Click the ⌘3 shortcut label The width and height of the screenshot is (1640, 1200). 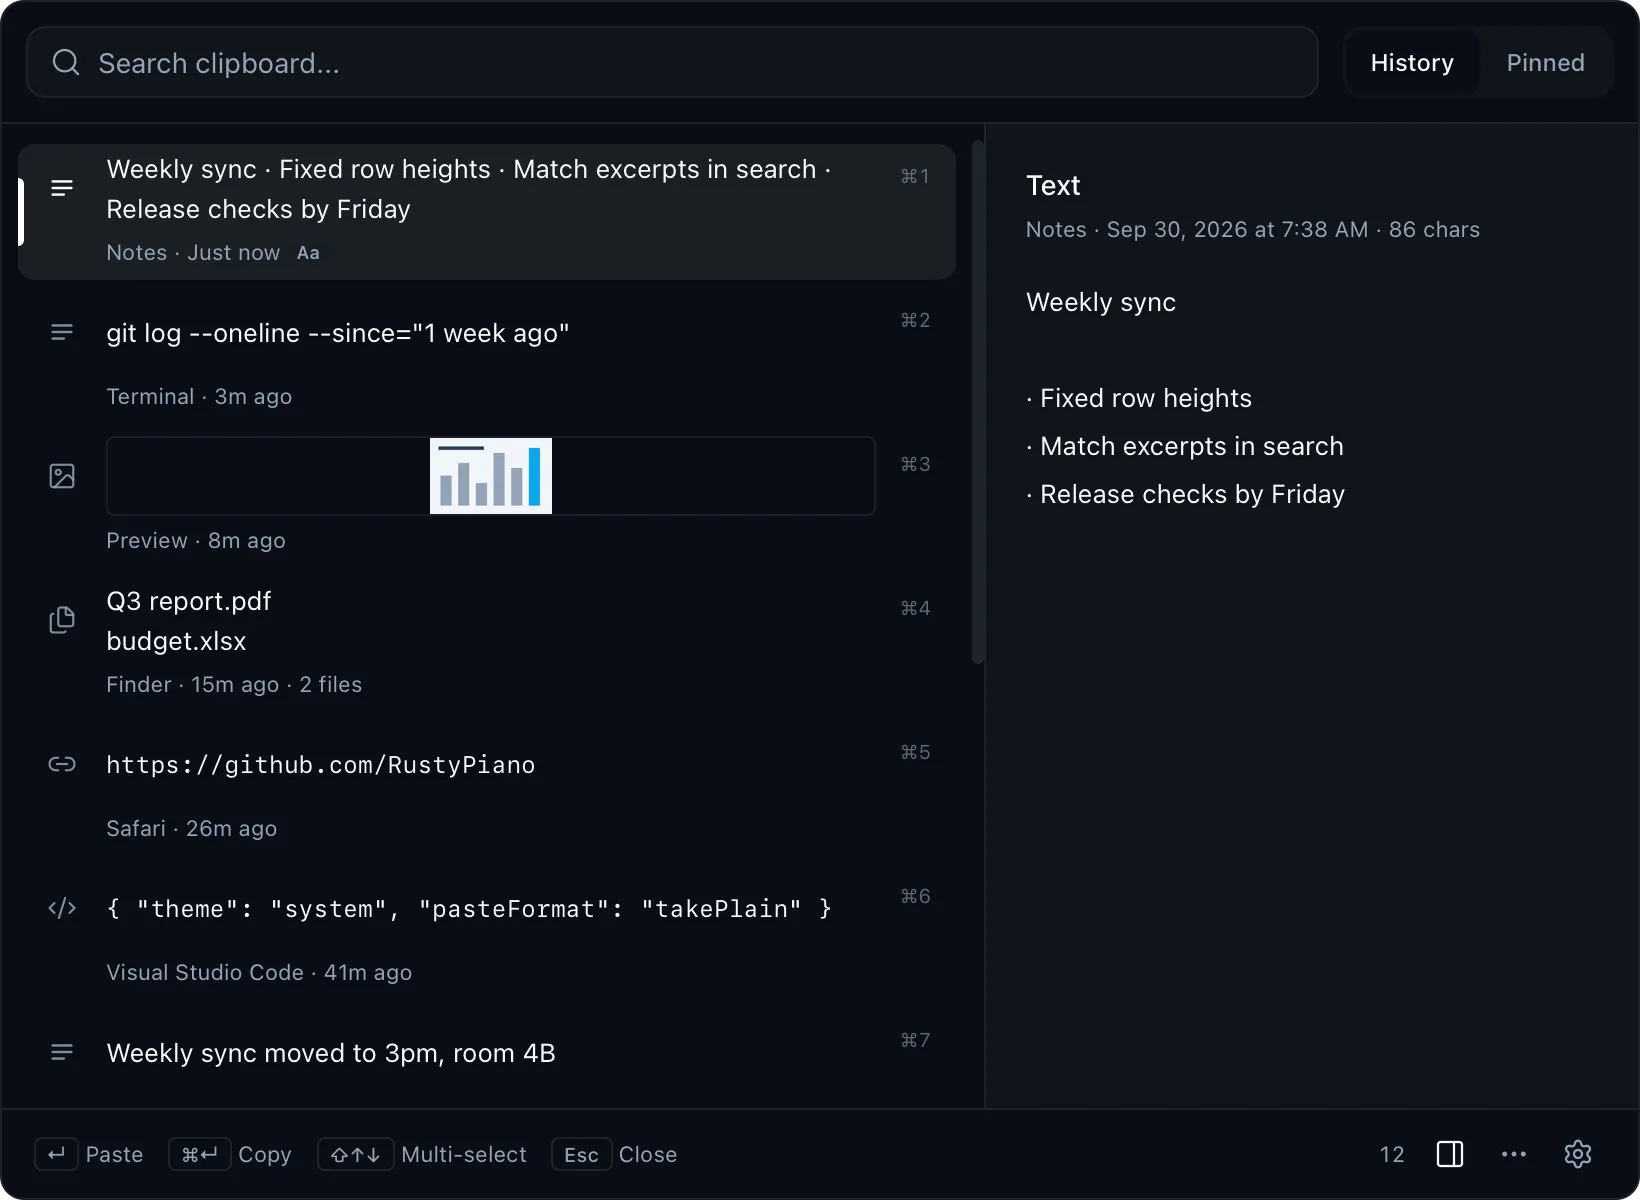coord(915,464)
